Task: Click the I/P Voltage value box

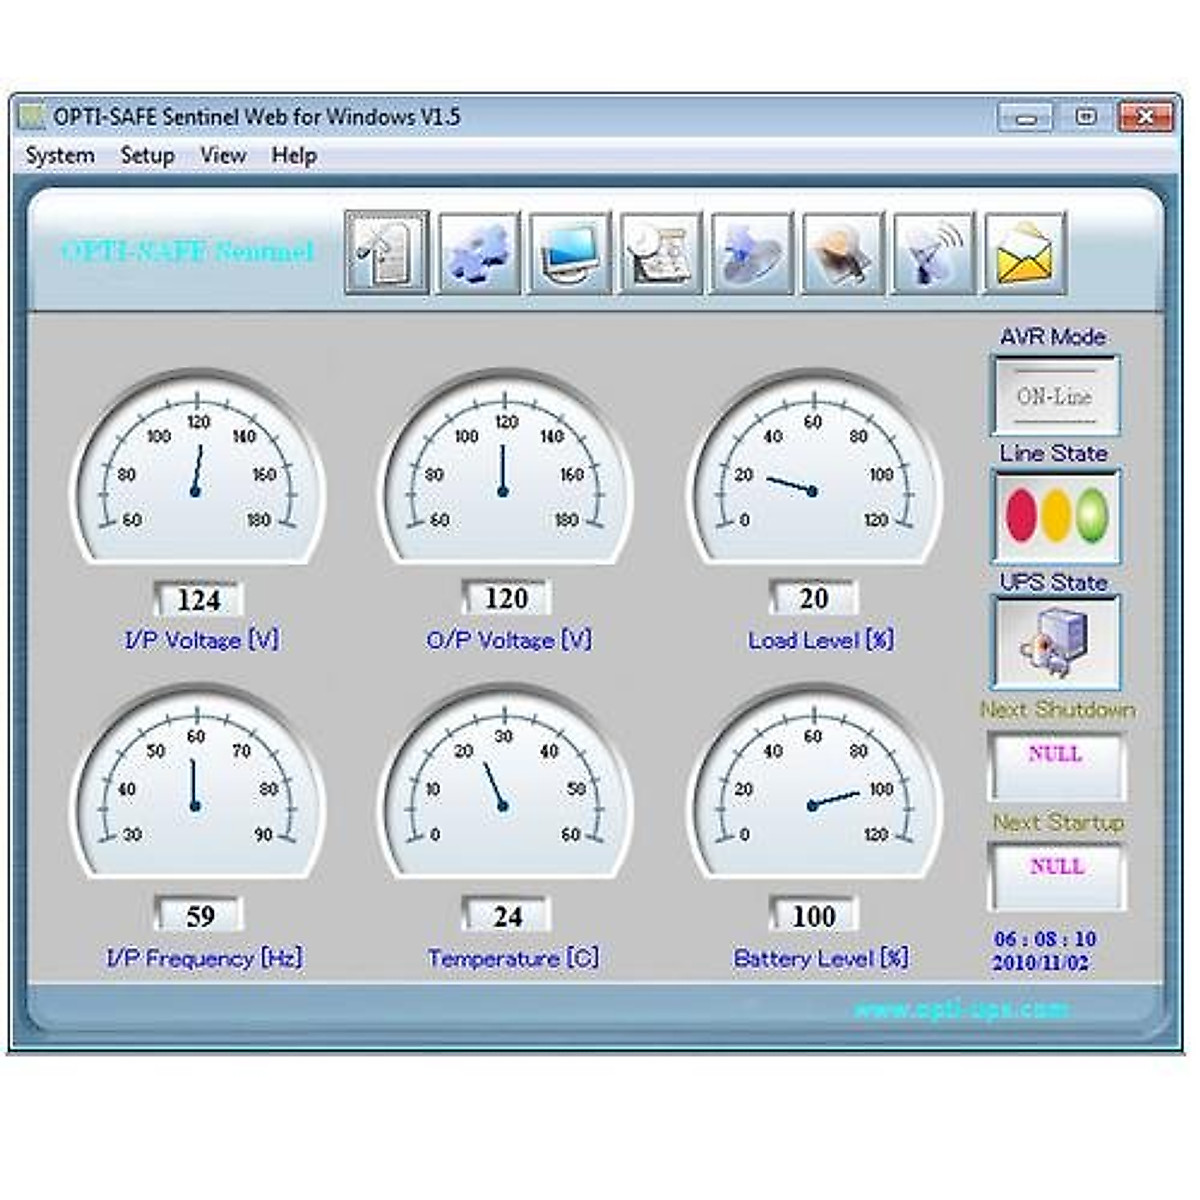Action: pyautogui.click(x=199, y=600)
